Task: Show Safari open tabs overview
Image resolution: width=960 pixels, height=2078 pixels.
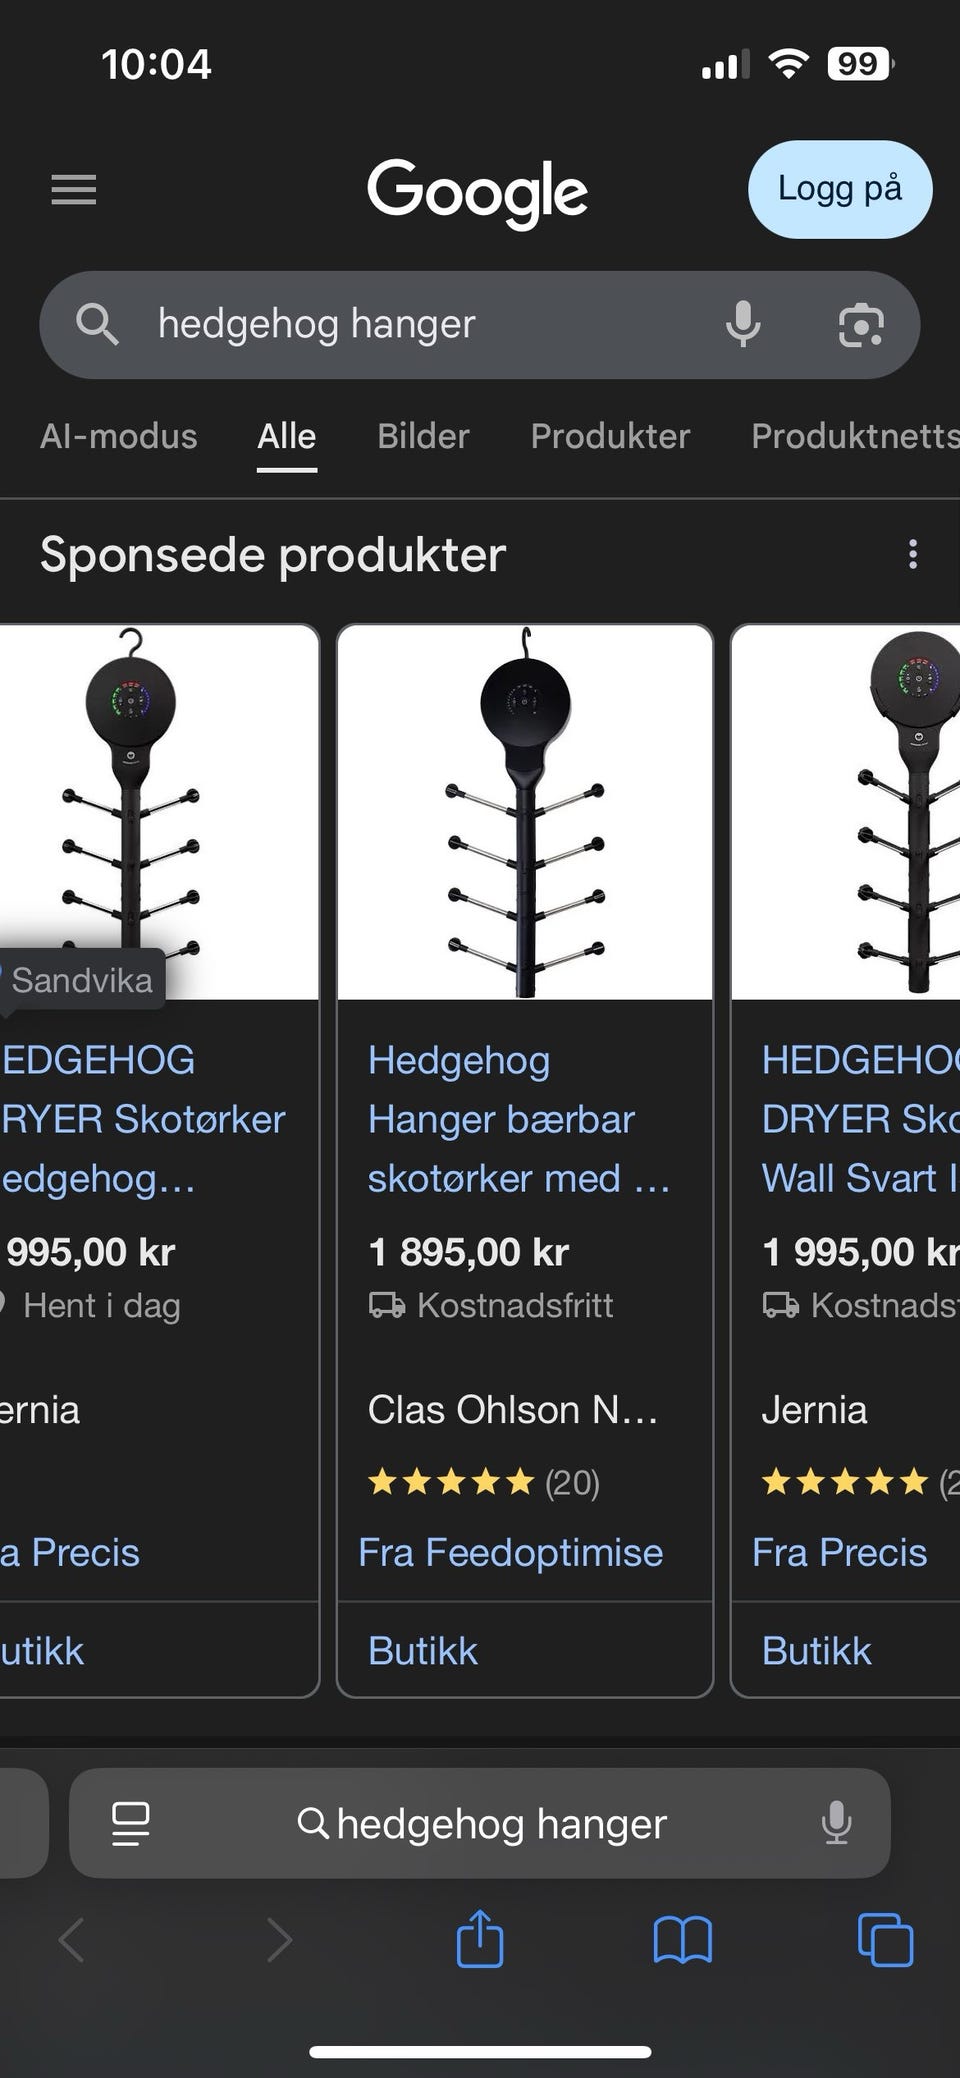Action: tap(885, 1940)
